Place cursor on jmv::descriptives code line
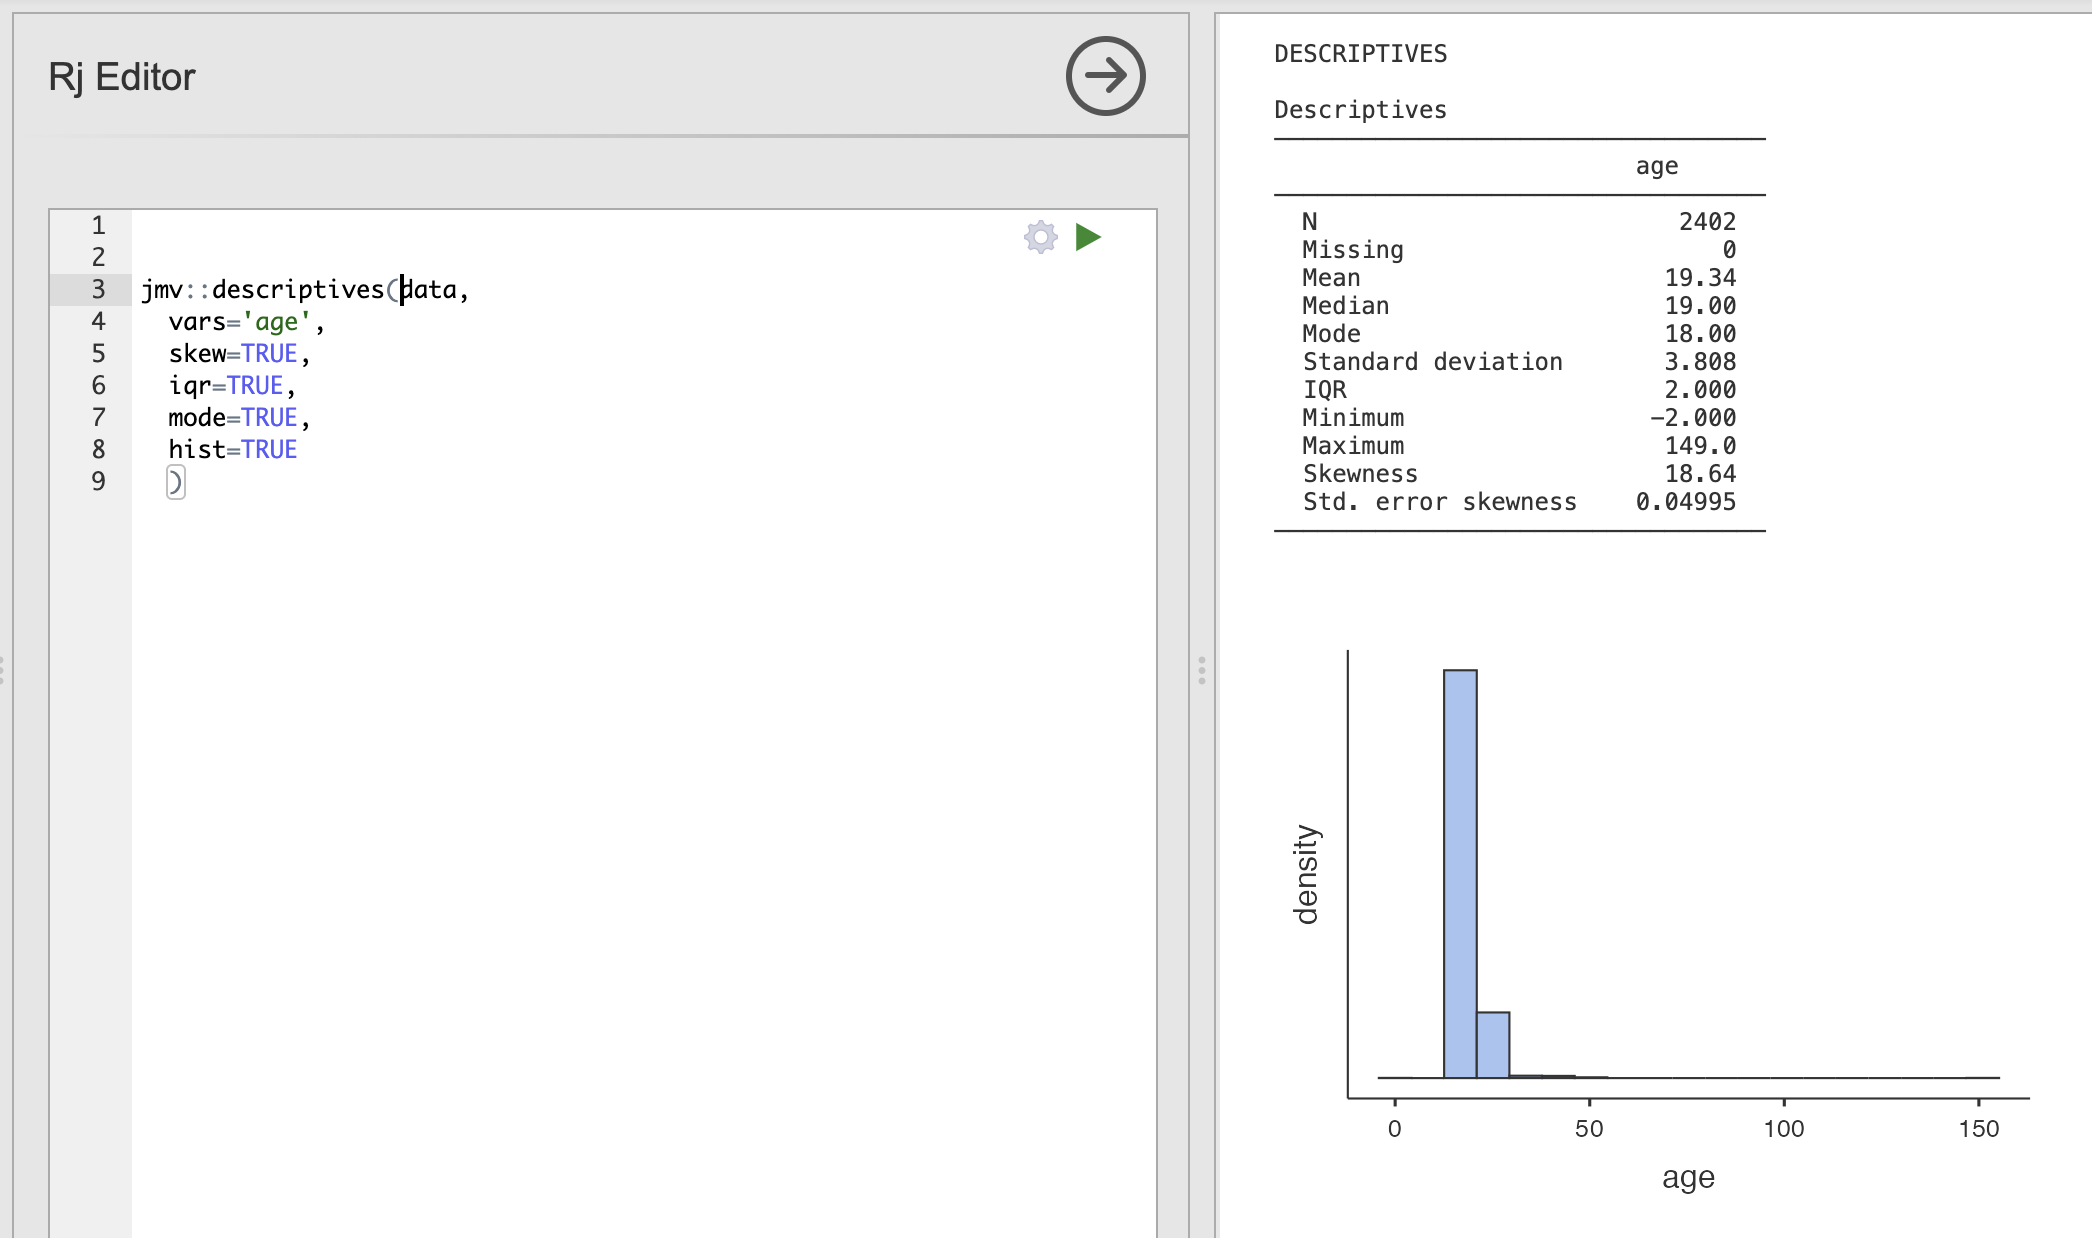 (305, 290)
